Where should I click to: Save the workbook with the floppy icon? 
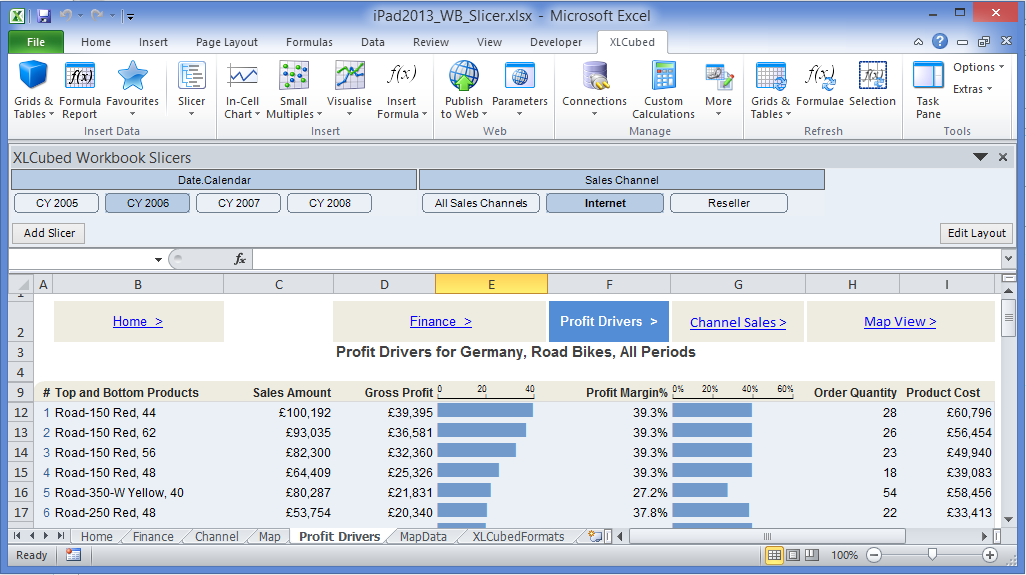pos(44,16)
